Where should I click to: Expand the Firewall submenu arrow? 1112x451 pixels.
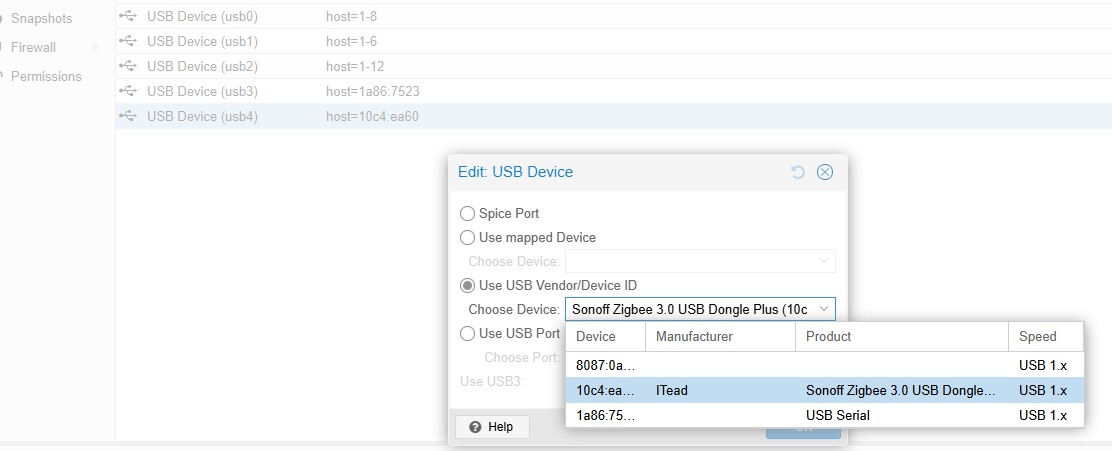tap(96, 48)
